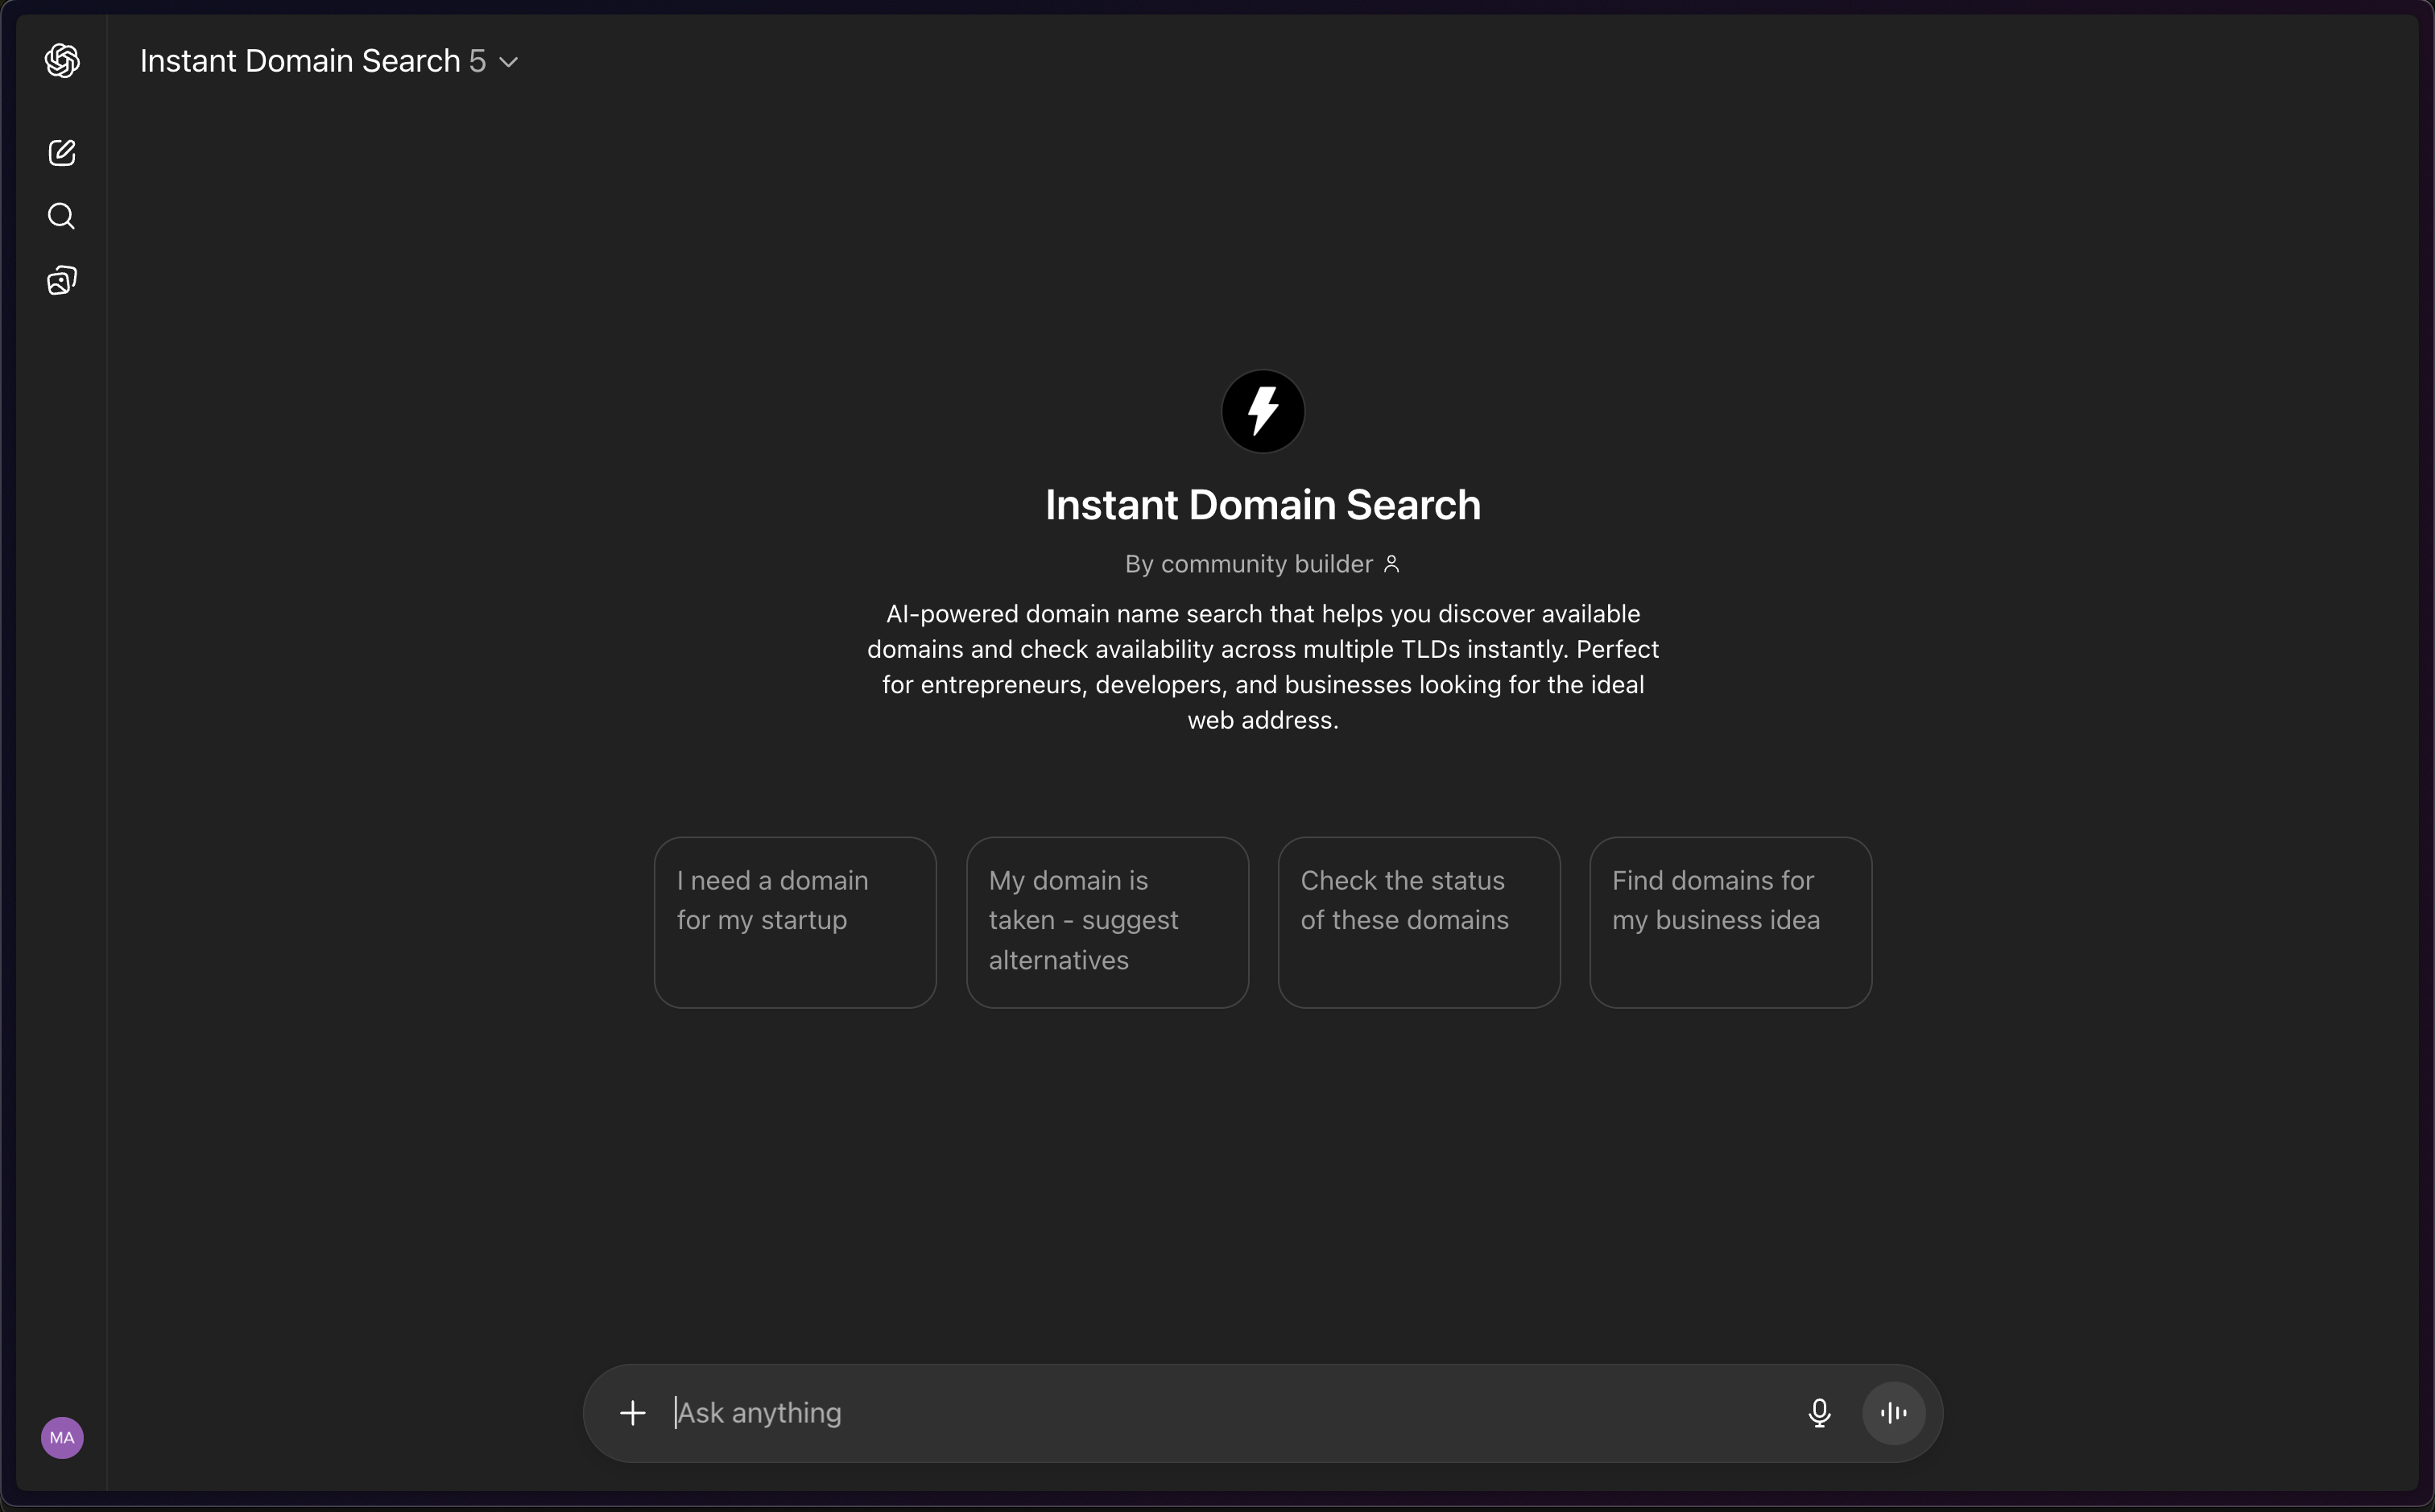This screenshot has height=1512, width=2435.
Task: Click the 'Instant Domain Search' heading
Action: coord(1263,505)
